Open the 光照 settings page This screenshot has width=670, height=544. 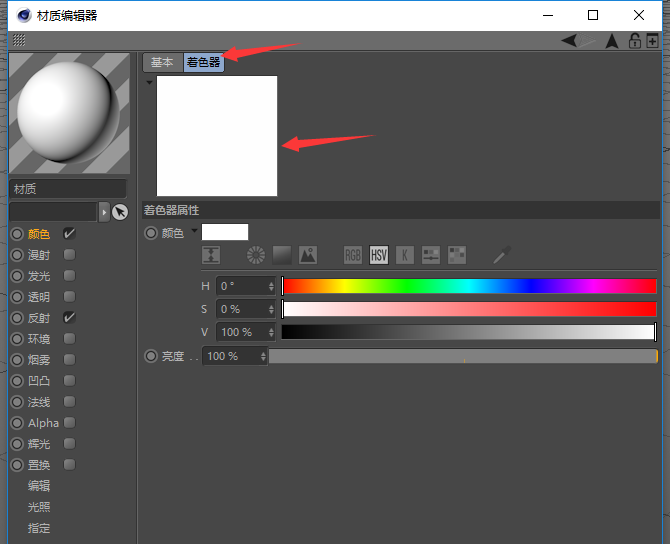click(39, 507)
